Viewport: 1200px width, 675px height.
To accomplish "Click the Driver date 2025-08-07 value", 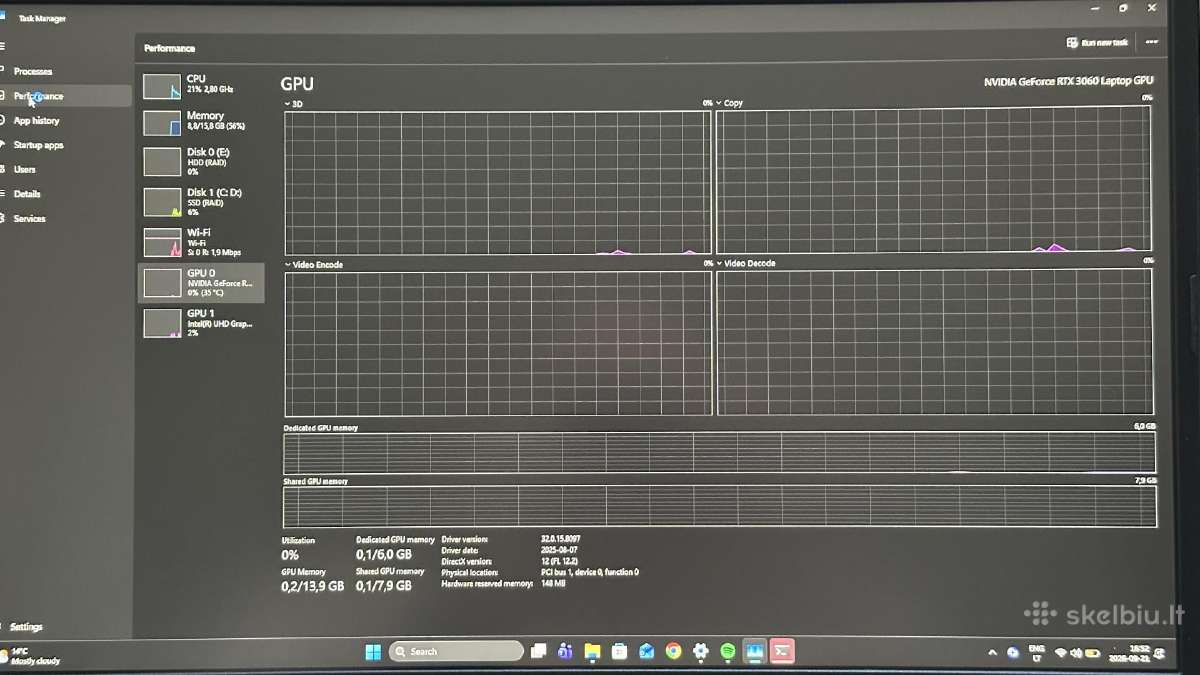I will pos(559,550).
